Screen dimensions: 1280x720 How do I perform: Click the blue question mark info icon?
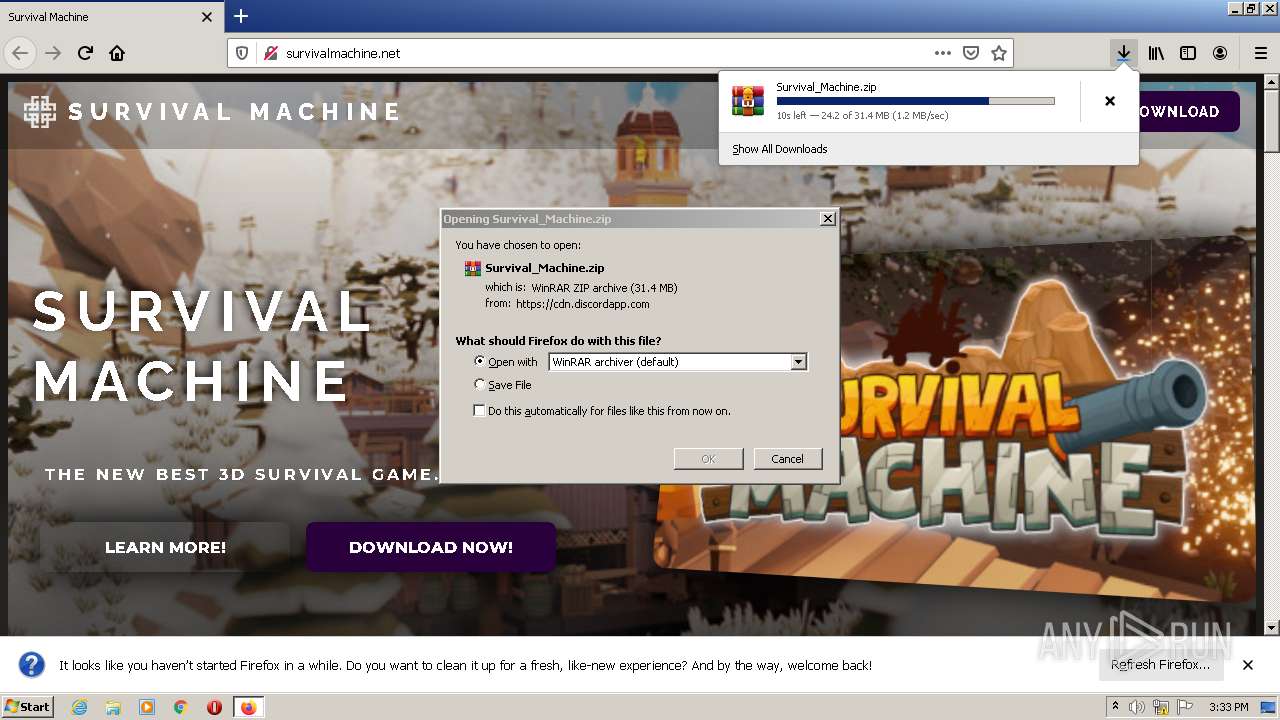point(32,665)
